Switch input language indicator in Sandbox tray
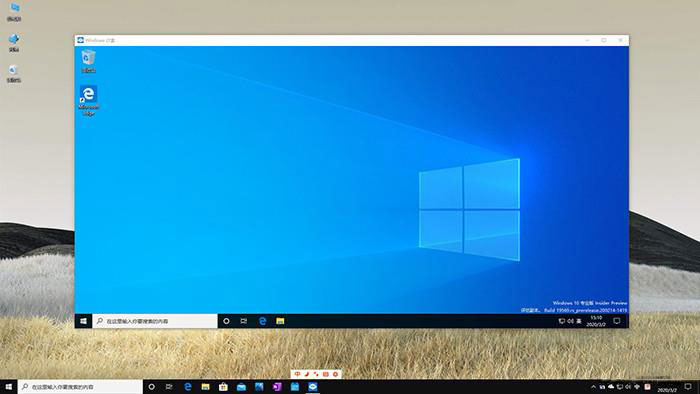This screenshot has height=394, width=700. [579, 321]
